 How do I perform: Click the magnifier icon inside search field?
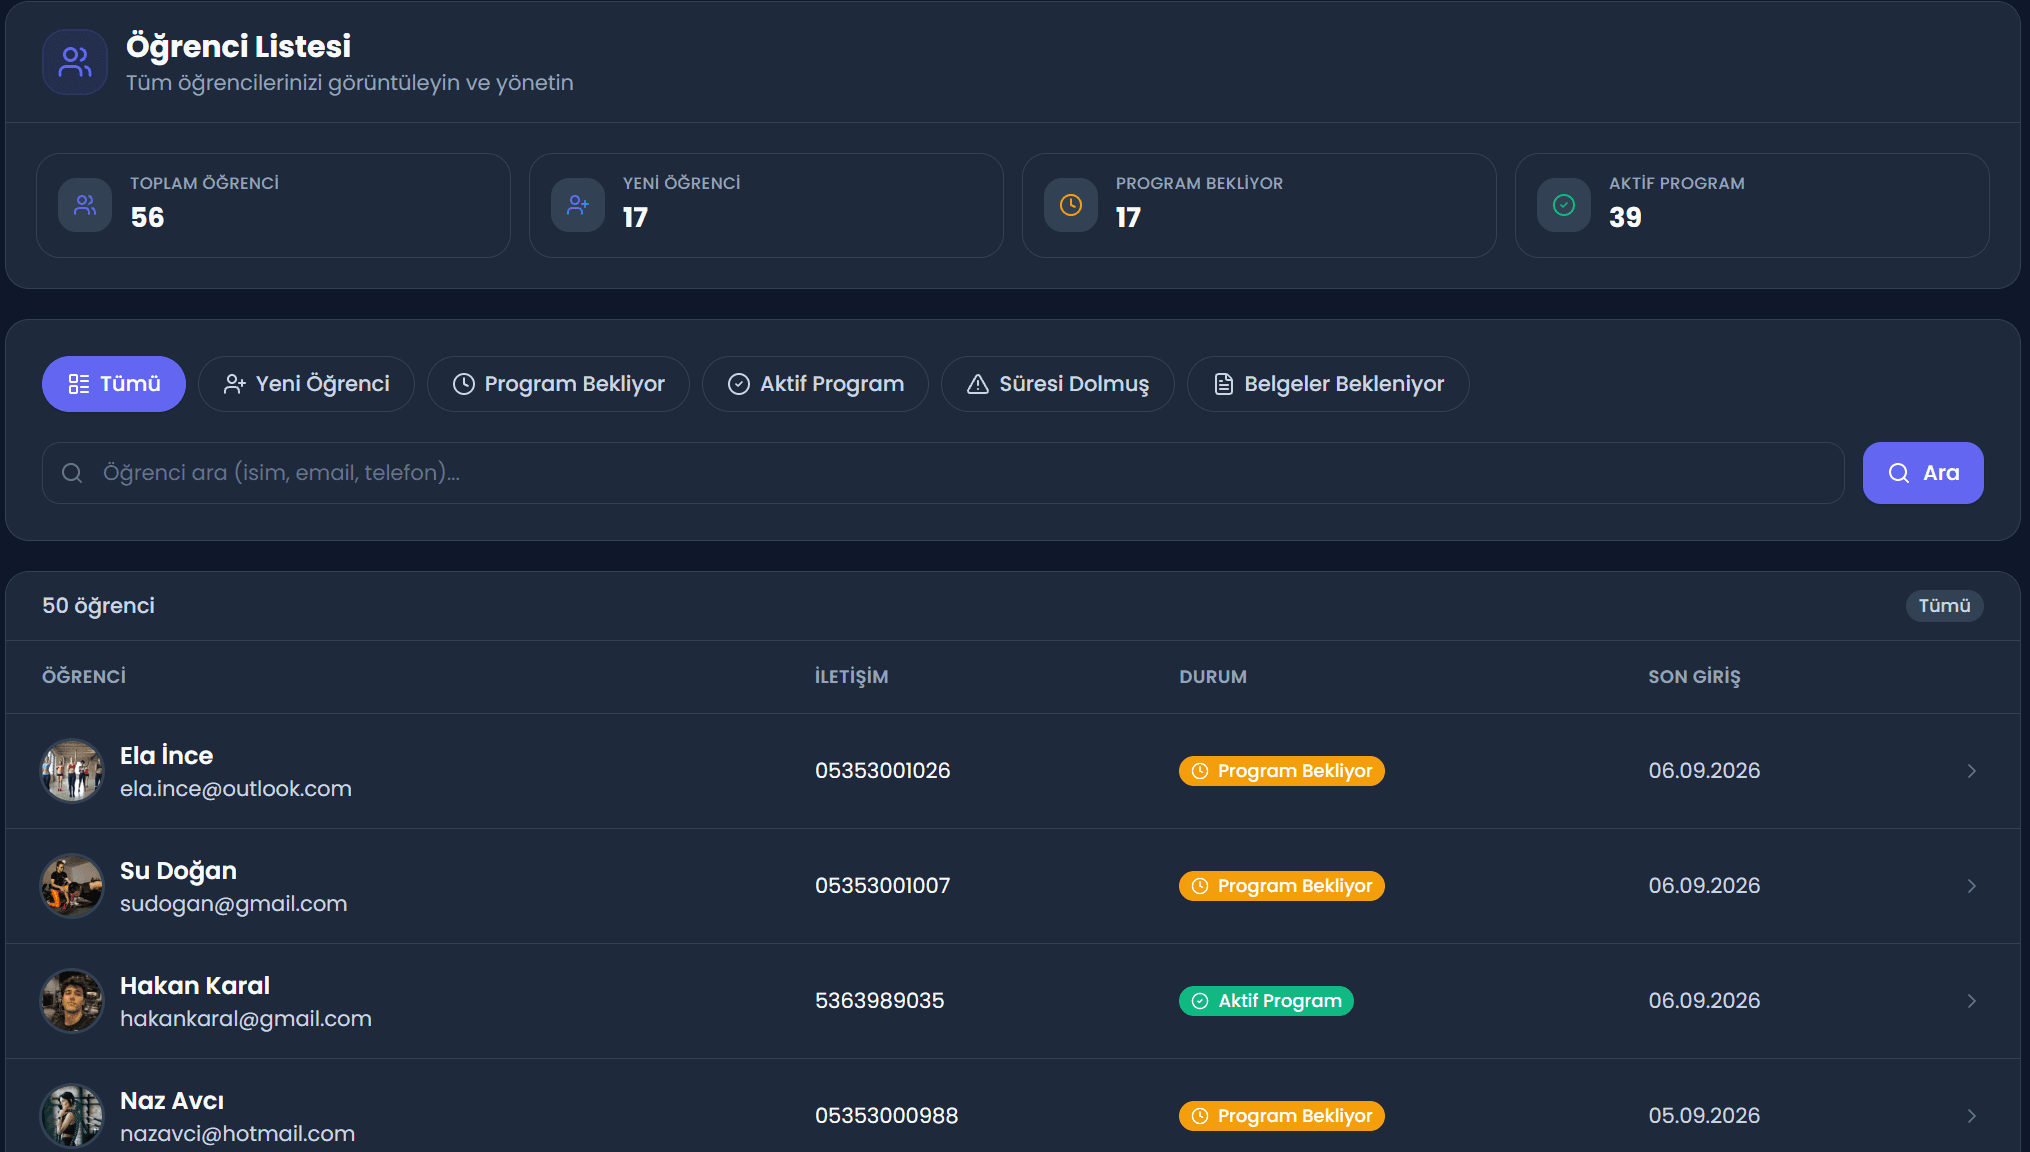pyautogui.click(x=72, y=473)
